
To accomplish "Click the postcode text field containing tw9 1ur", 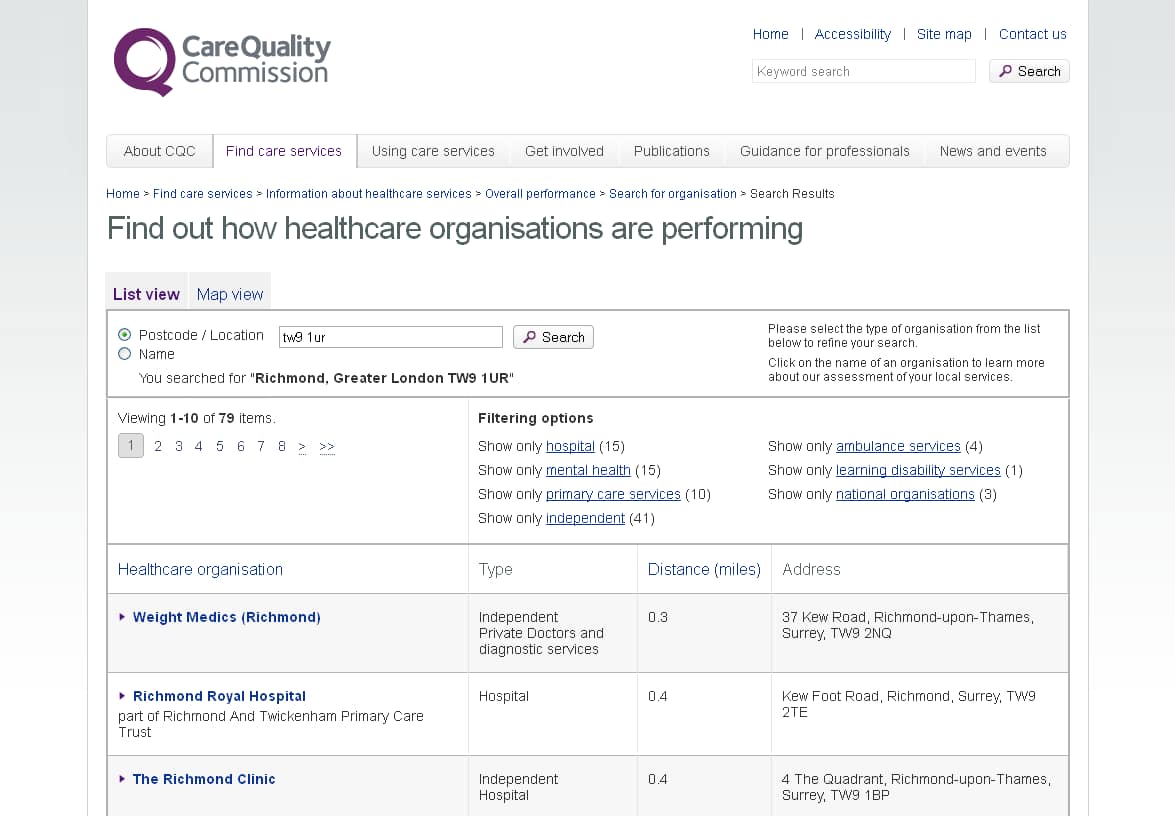I will [x=390, y=337].
